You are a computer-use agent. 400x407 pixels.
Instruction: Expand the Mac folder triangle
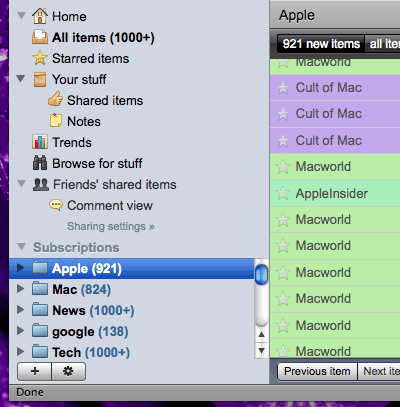tap(21, 289)
